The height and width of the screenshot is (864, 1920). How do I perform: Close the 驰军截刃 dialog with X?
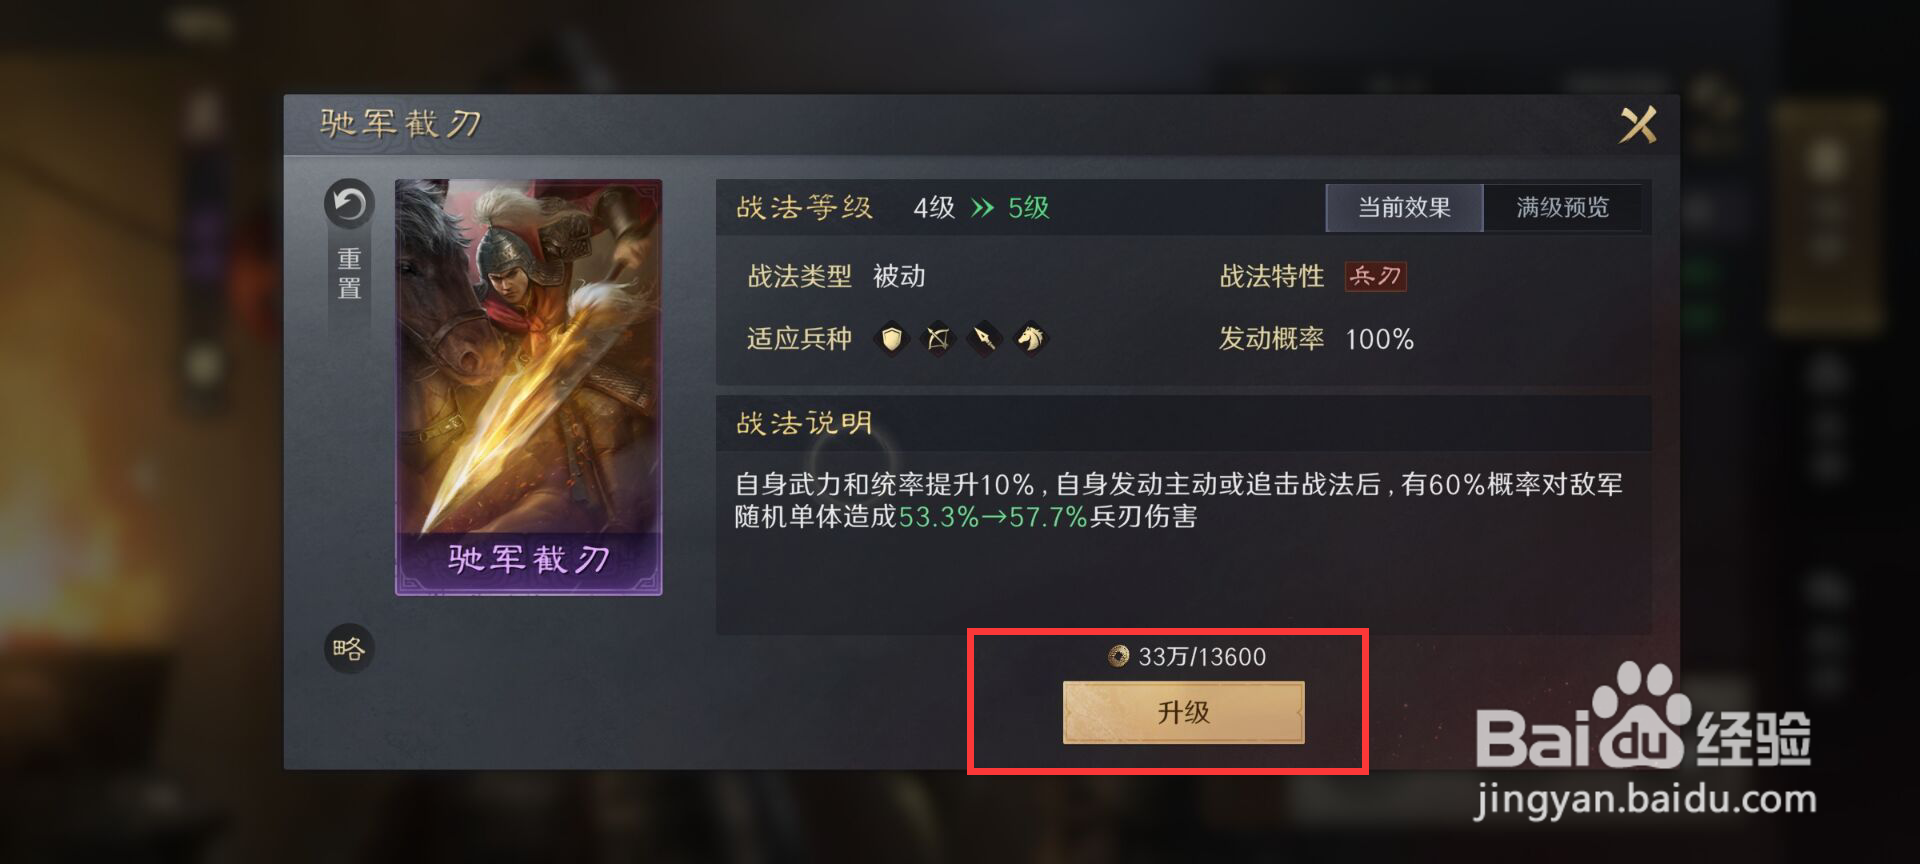(1638, 125)
